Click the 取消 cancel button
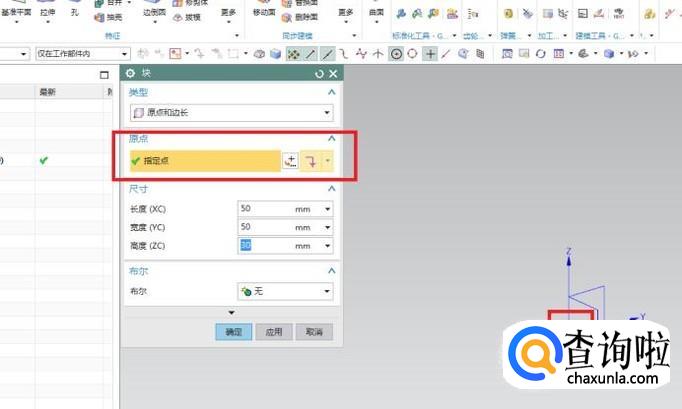Image resolution: width=682 pixels, height=409 pixels. click(314, 332)
